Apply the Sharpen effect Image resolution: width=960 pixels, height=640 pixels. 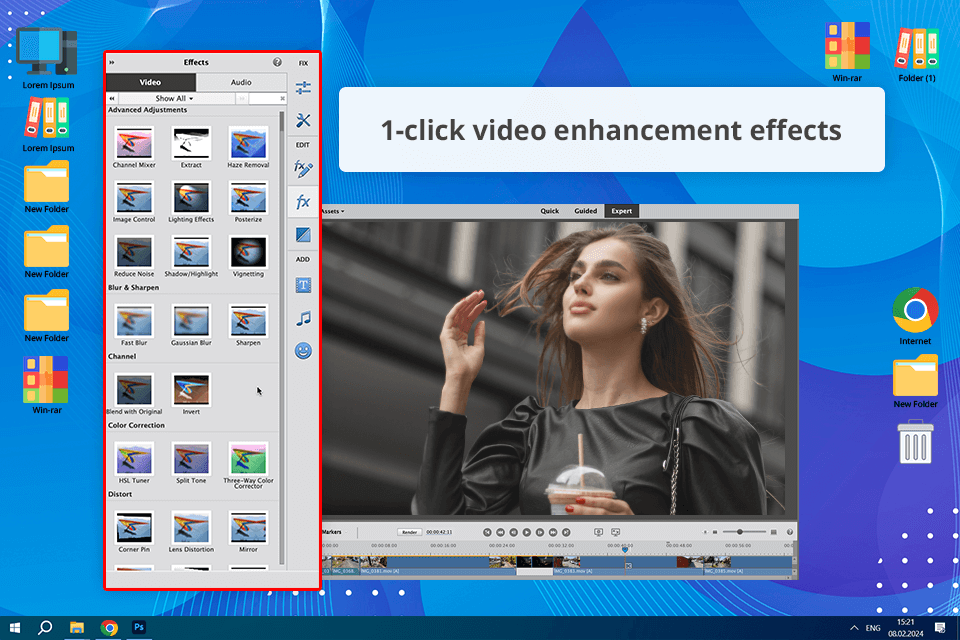[x=248, y=325]
